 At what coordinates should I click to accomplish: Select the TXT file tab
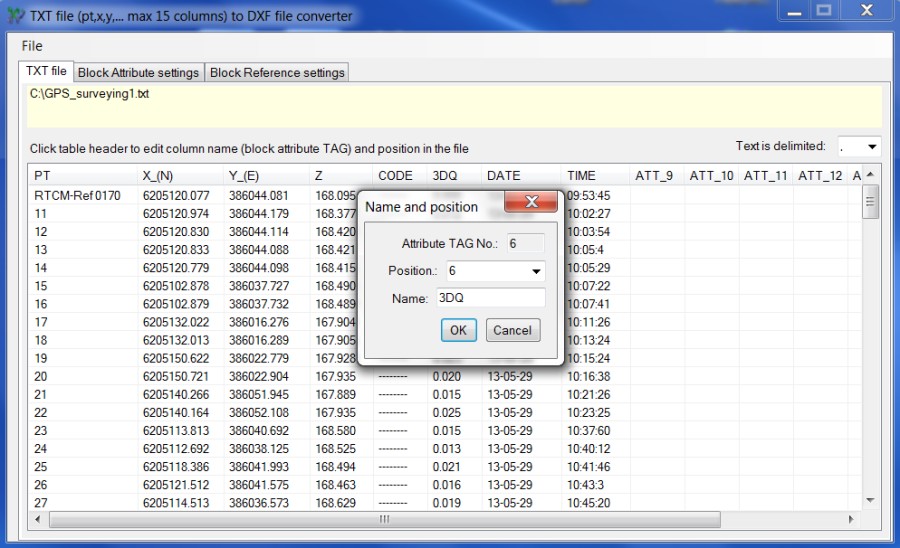[46, 71]
